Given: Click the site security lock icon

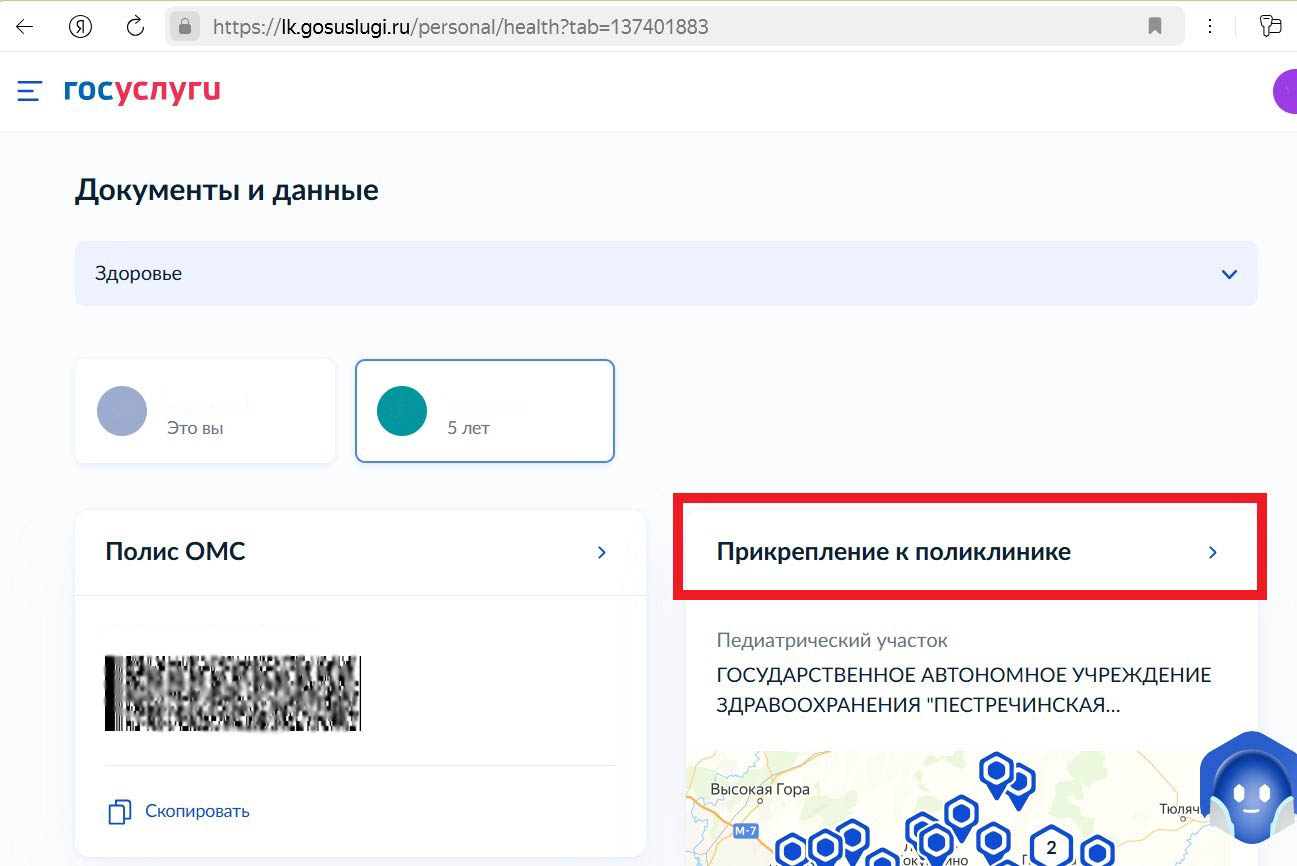Looking at the screenshot, I should point(185,26).
